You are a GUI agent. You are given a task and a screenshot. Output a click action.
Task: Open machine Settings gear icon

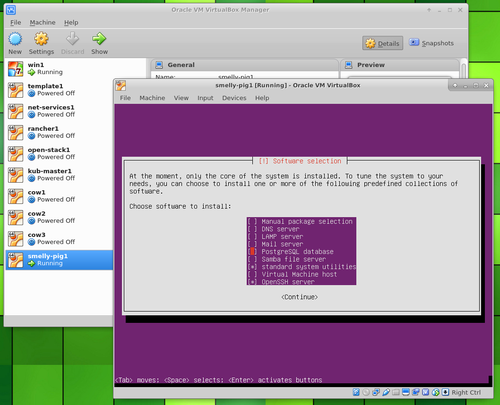click(x=41, y=39)
